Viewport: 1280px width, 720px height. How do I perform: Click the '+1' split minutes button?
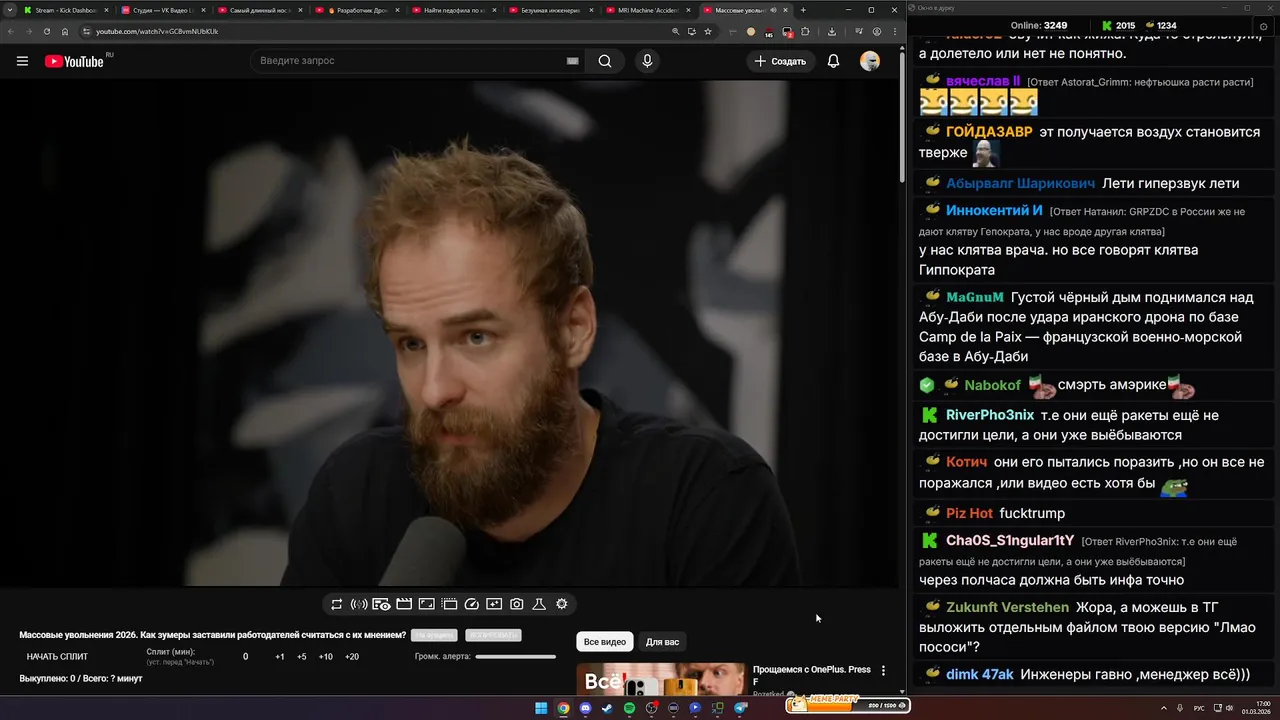pos(280,657)
